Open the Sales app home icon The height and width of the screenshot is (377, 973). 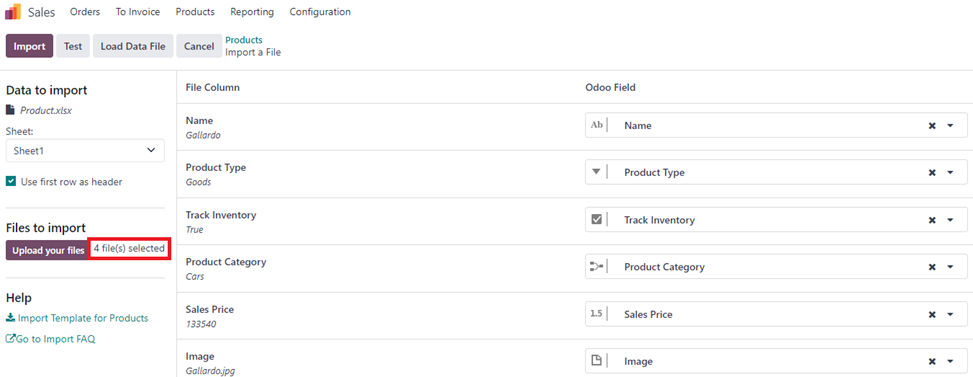tap(13, 12)
